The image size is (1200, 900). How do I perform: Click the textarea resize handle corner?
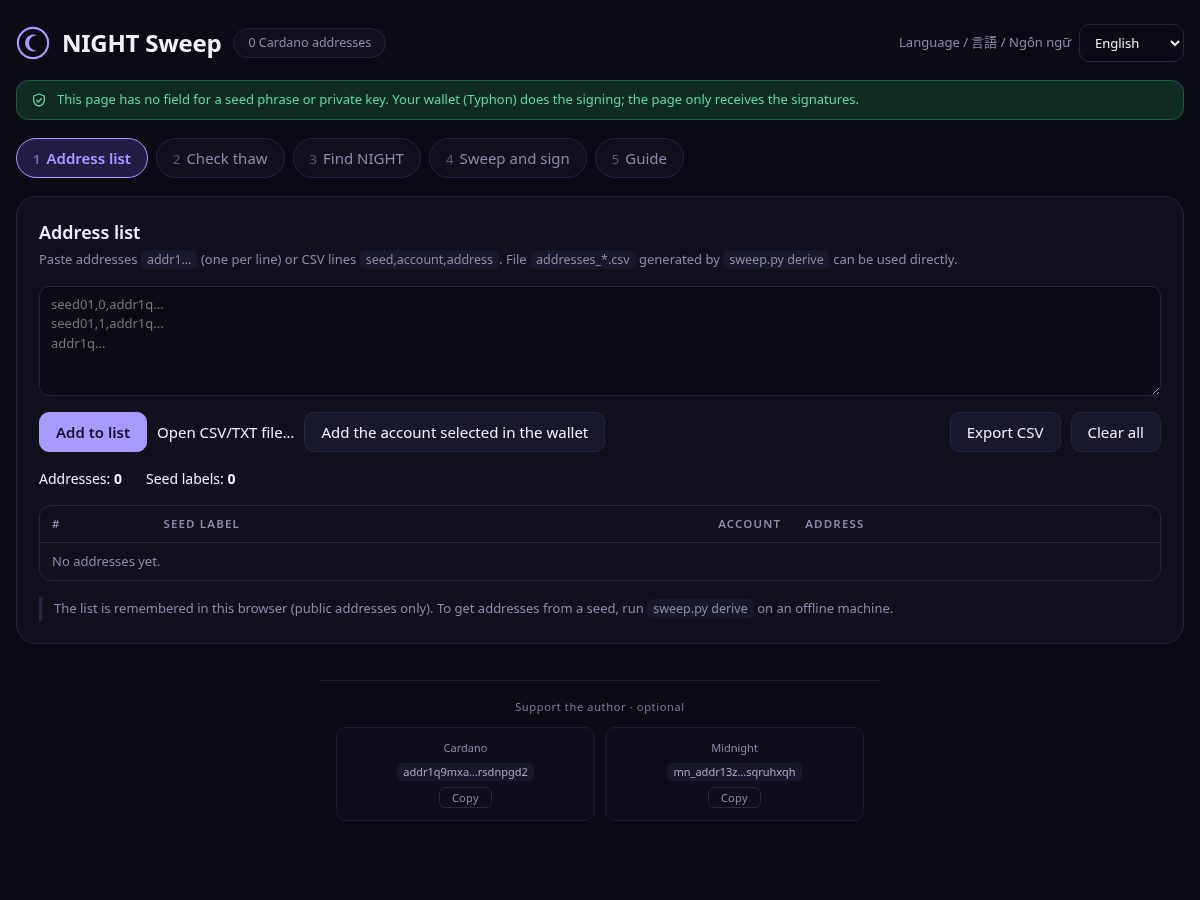tap(1154, 389)
